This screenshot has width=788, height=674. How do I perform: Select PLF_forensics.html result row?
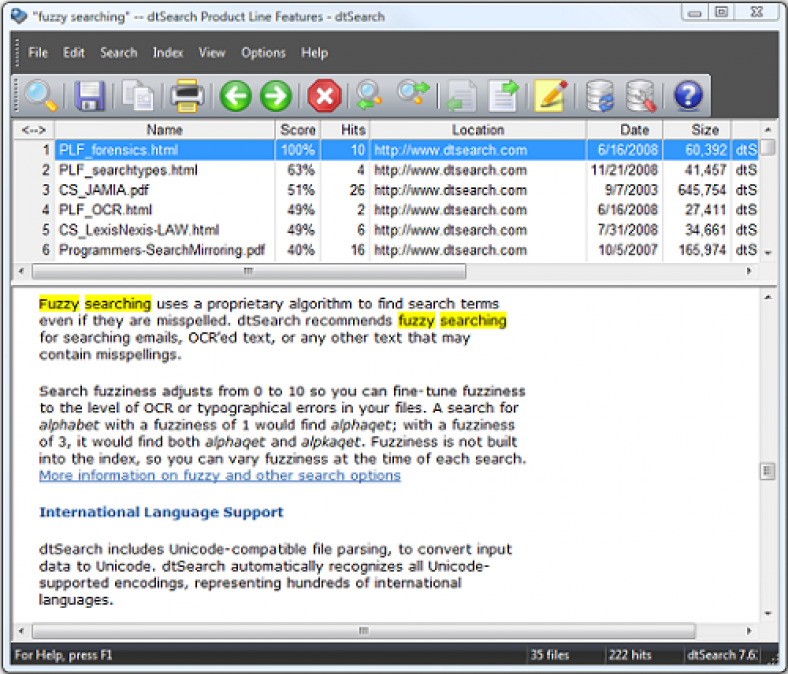386,150
